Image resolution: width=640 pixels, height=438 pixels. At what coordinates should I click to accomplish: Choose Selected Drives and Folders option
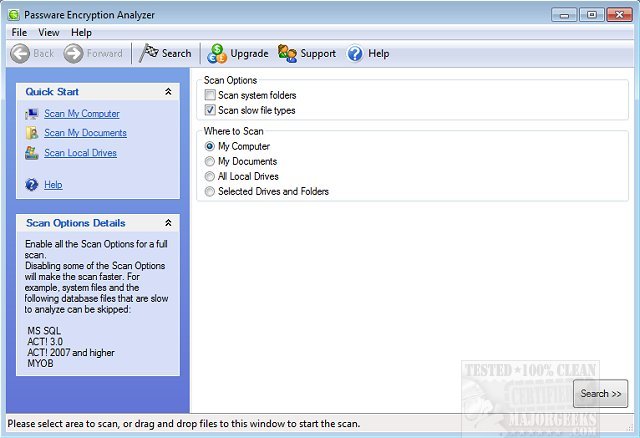point(209,191)
